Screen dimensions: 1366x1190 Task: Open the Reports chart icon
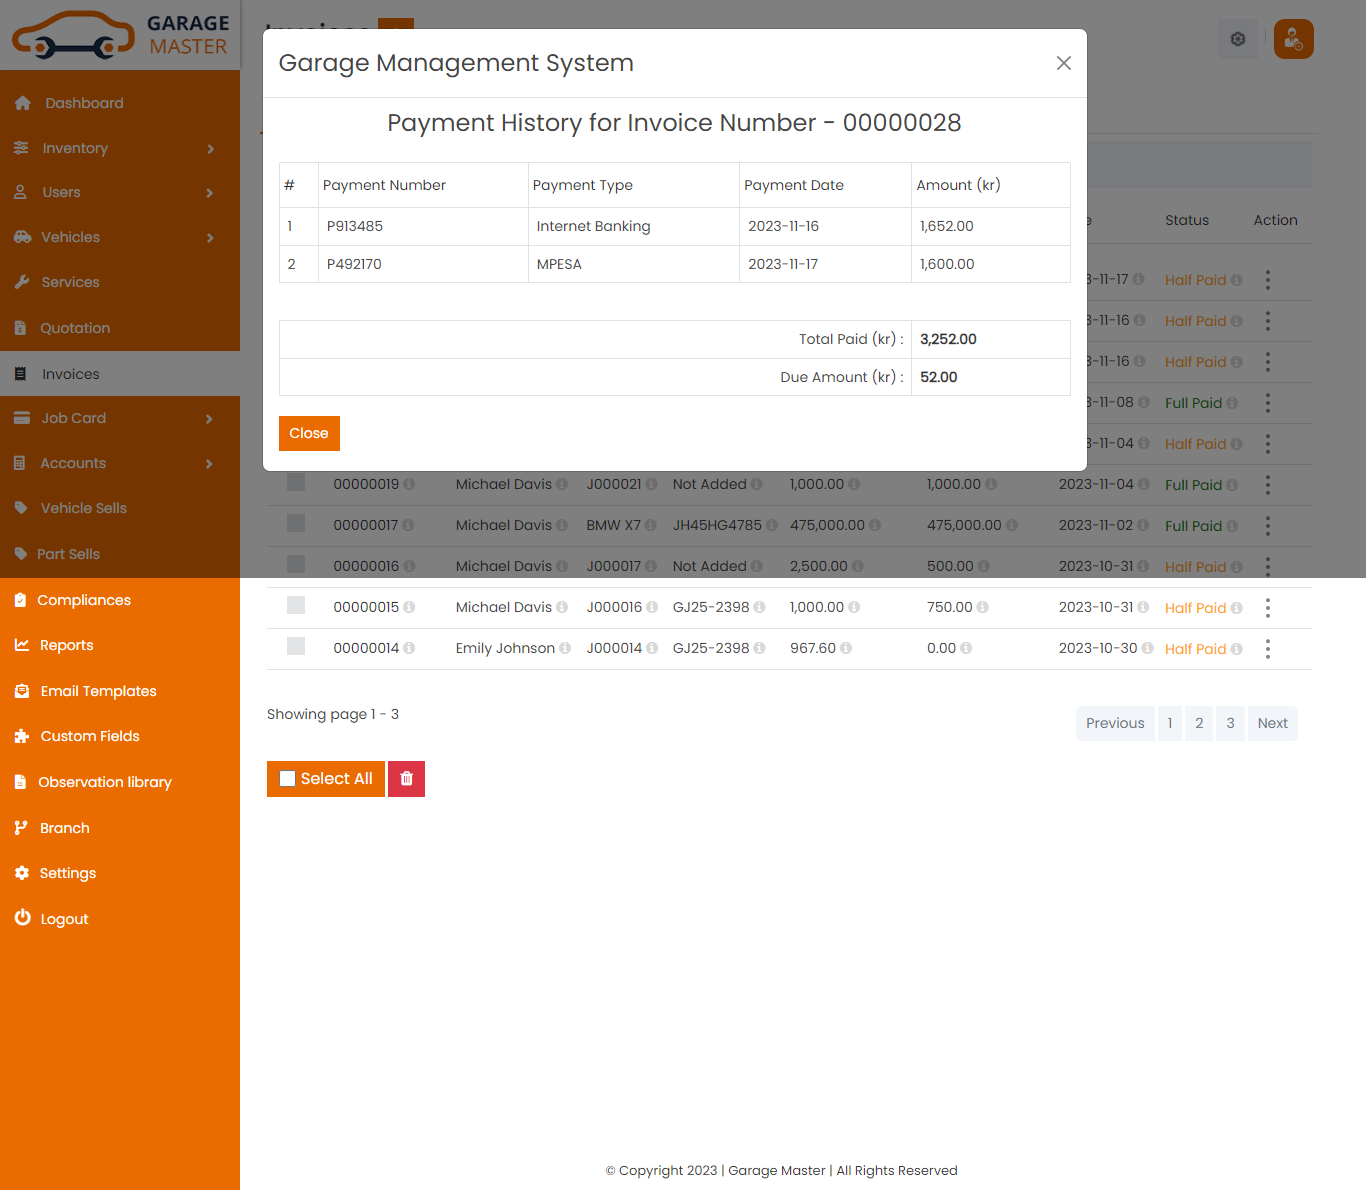[22, 645]
